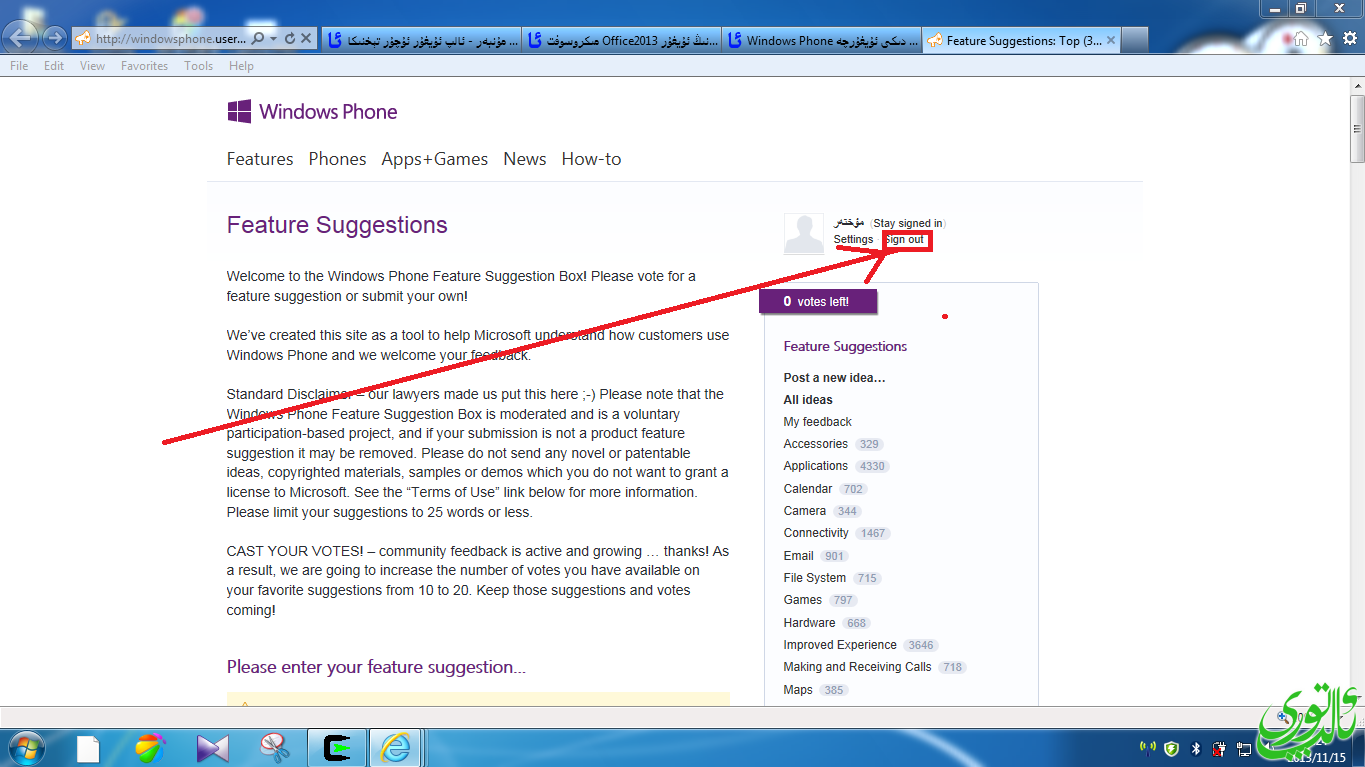The image size is (1365, 767).
Task: Open account Settings link
Action: coord(853,239)
